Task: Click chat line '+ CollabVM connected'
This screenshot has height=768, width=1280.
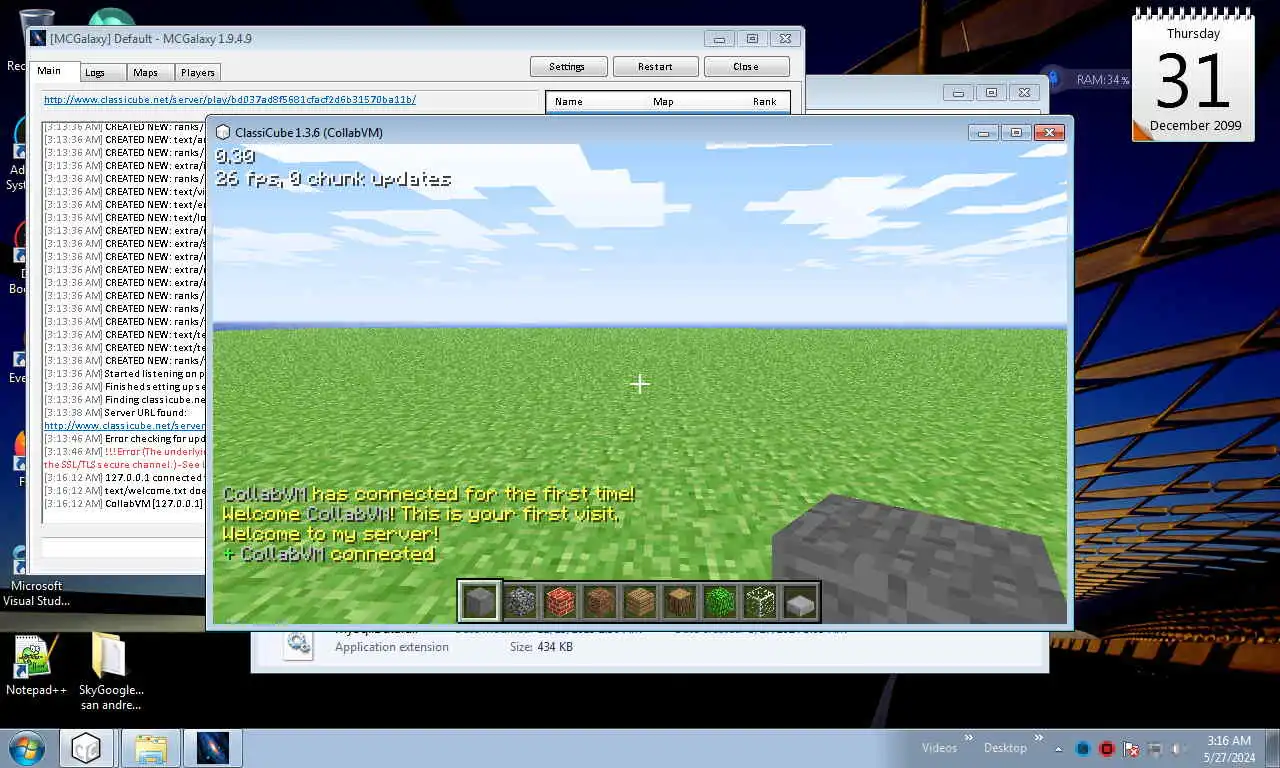Action: pos(328,554)
